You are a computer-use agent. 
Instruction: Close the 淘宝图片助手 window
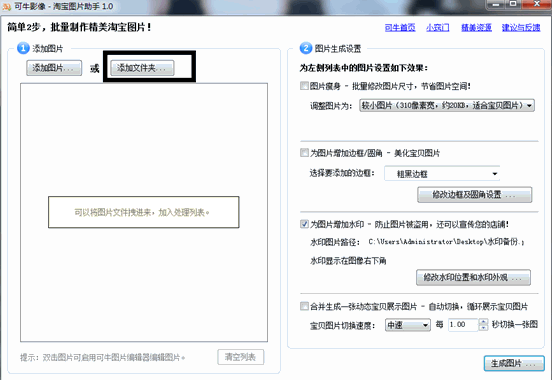pos(537,4)
